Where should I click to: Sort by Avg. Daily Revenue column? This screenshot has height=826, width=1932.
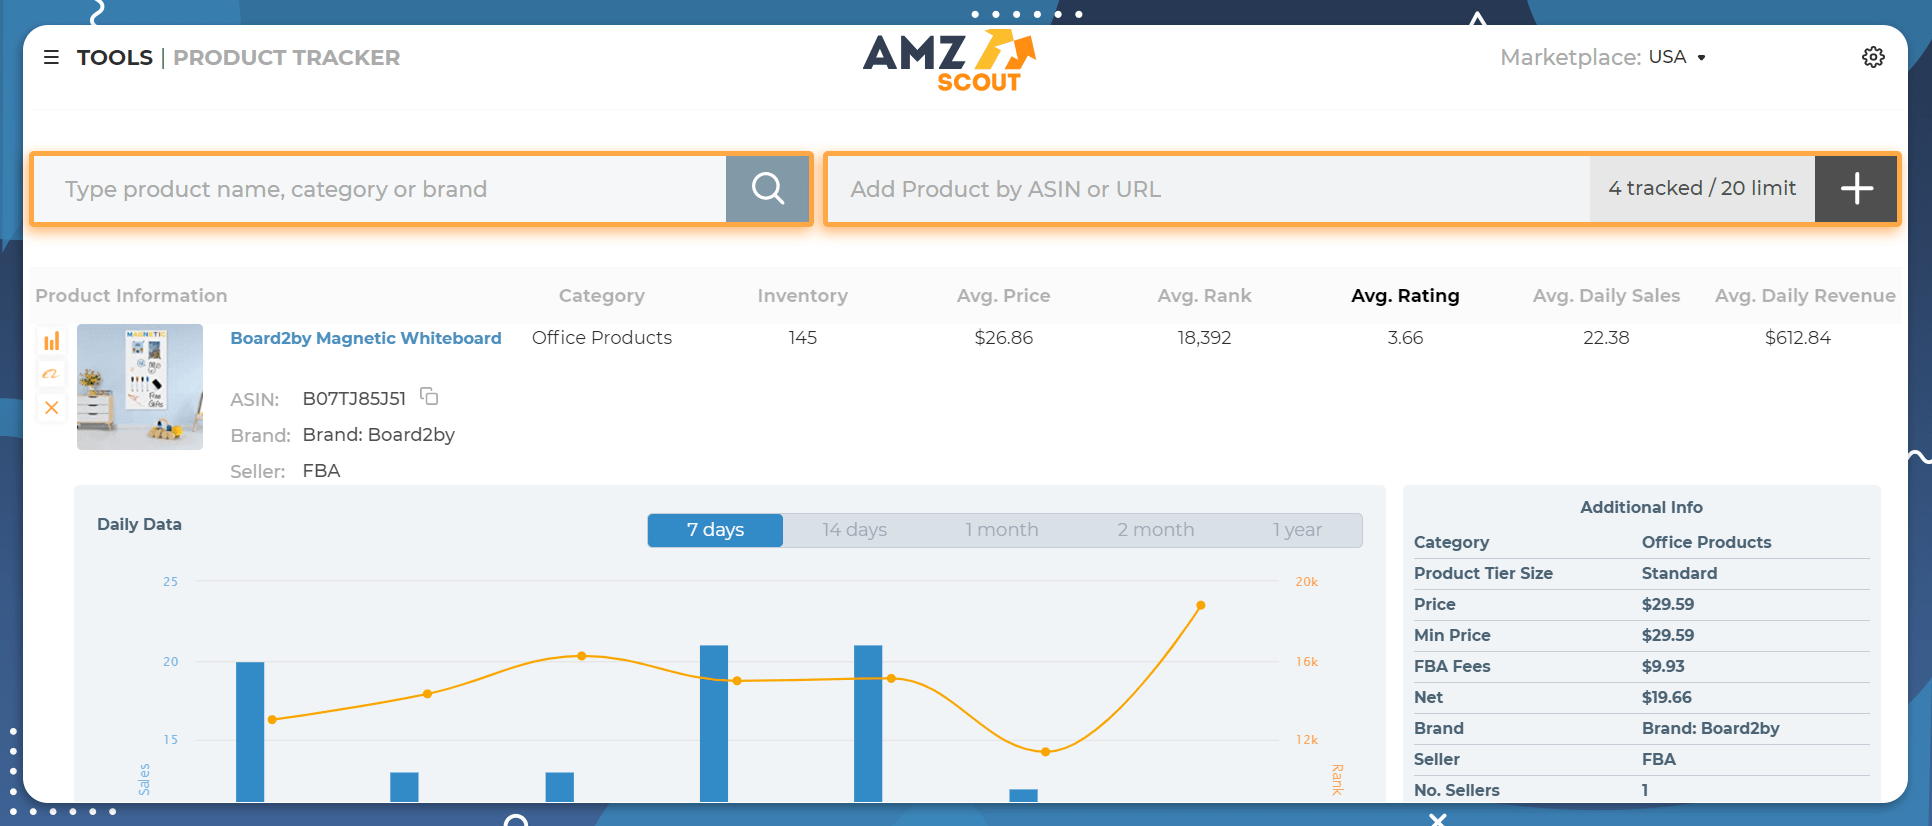point(1805,295)
